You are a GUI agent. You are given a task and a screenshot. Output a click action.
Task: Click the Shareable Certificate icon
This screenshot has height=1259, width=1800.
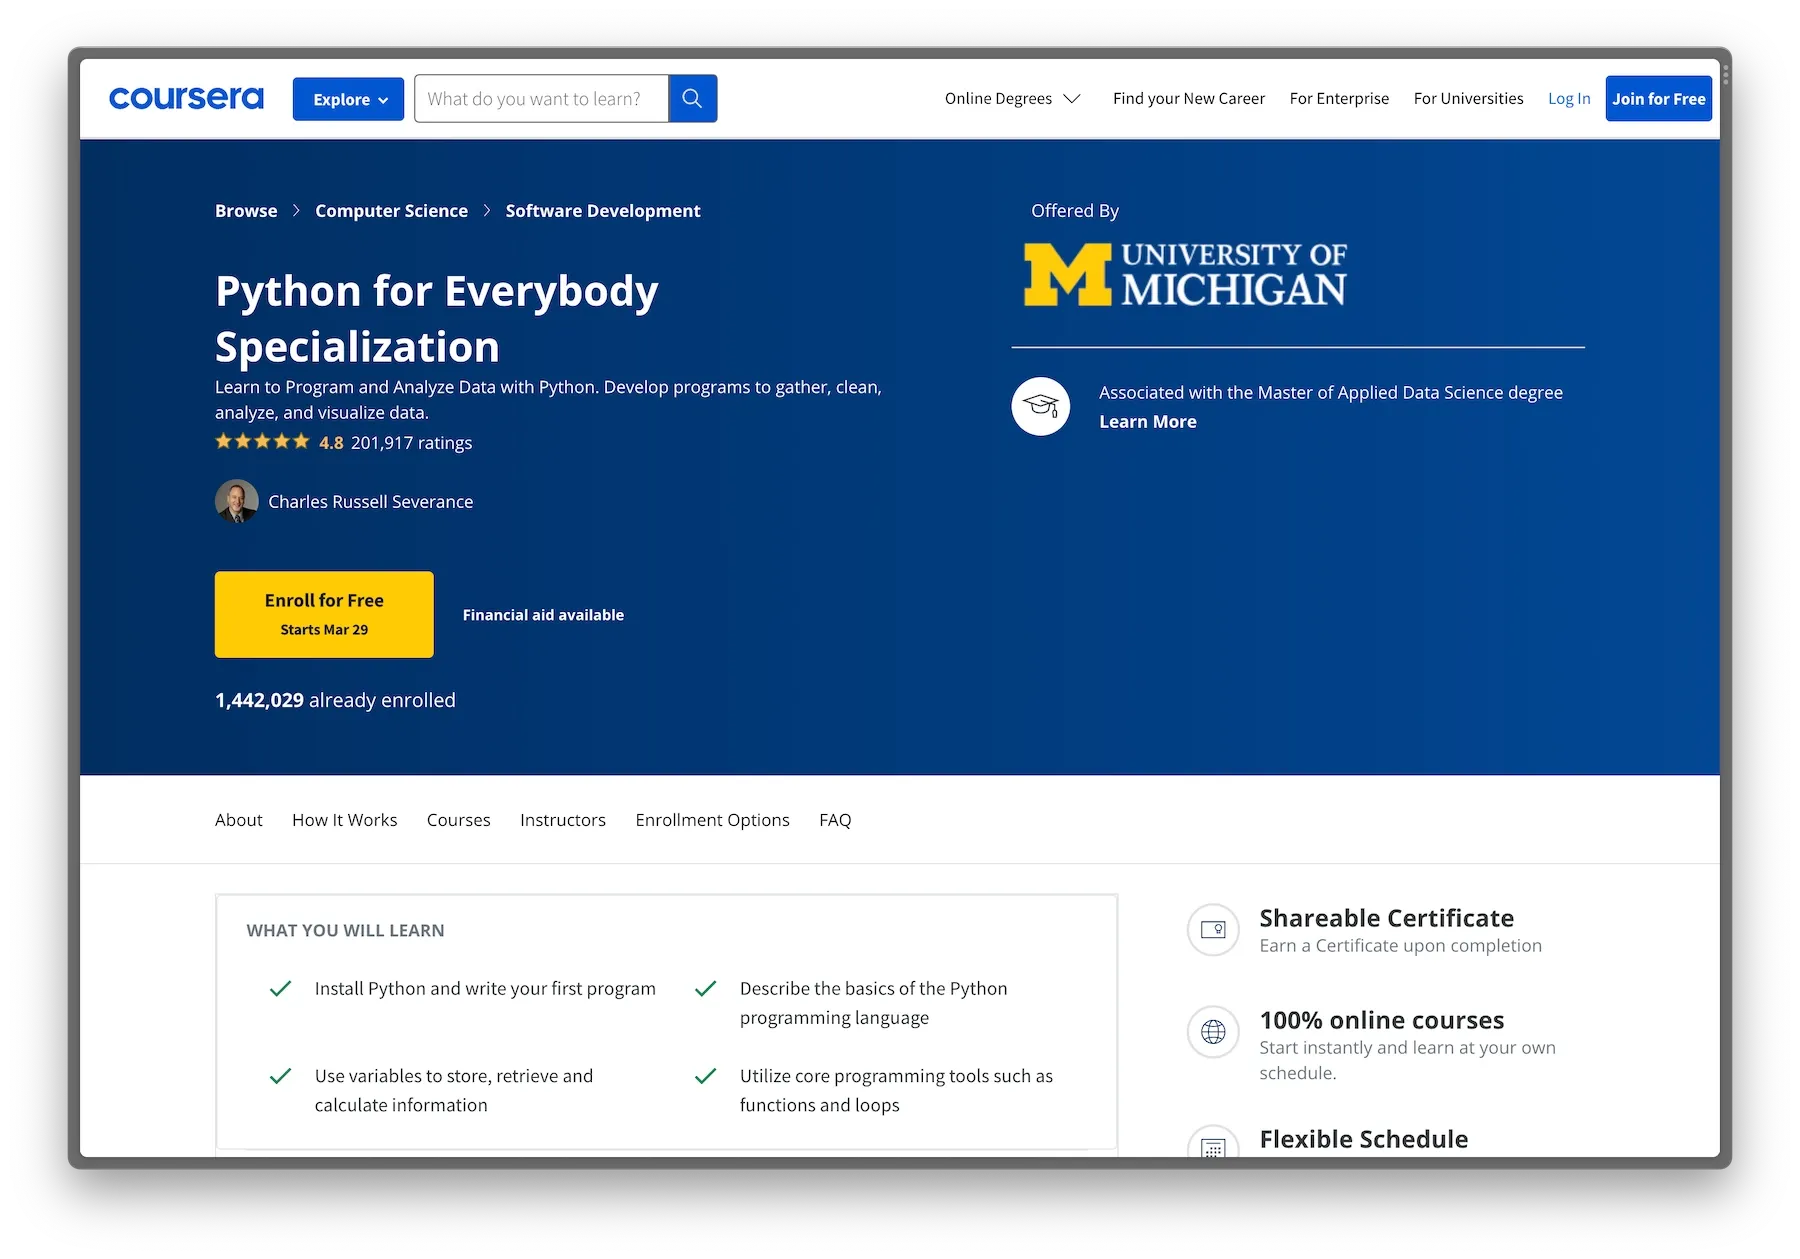click(1213, 930)
